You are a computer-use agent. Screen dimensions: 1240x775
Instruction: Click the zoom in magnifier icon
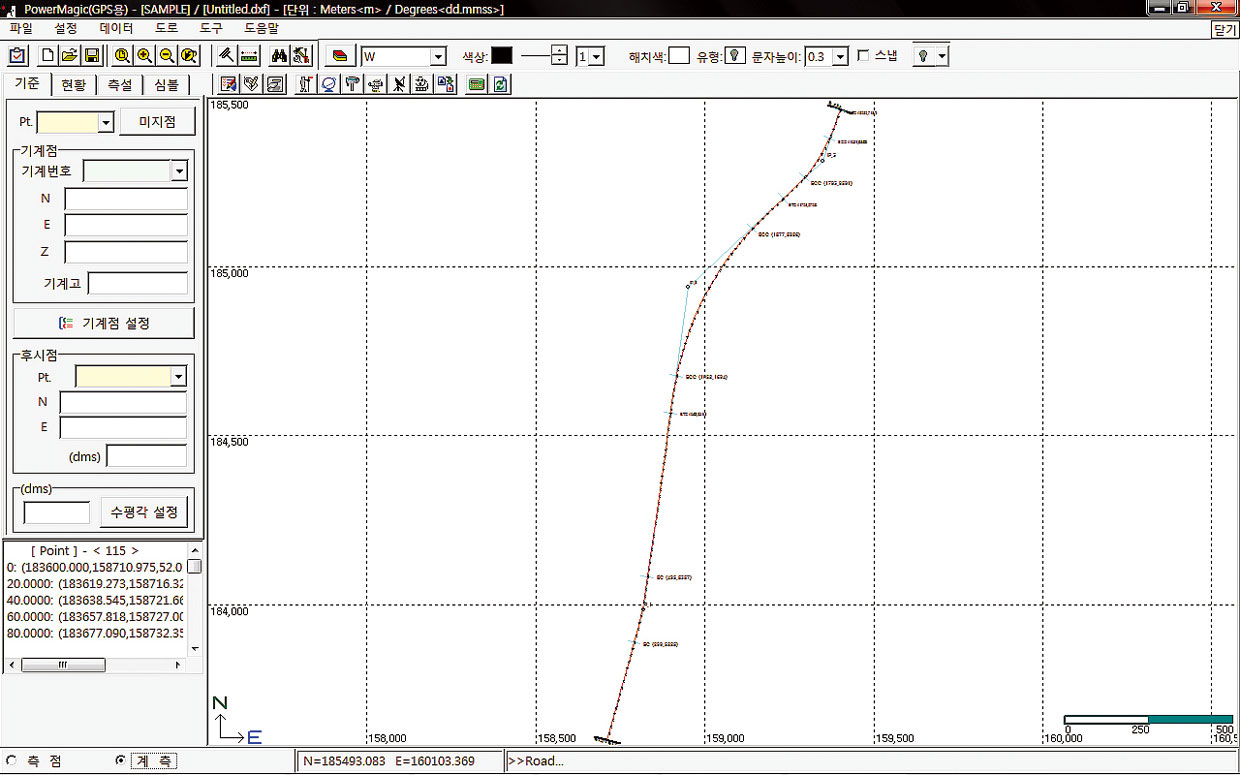tap(144, 56)
